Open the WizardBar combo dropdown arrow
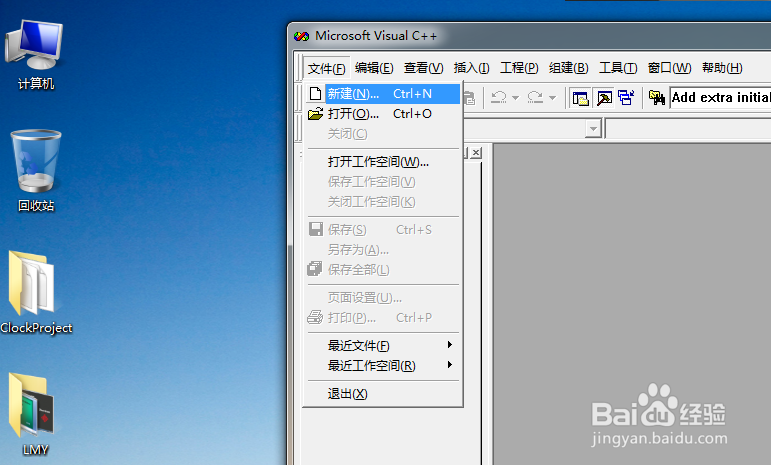771x465 pixels. (593, 129)
